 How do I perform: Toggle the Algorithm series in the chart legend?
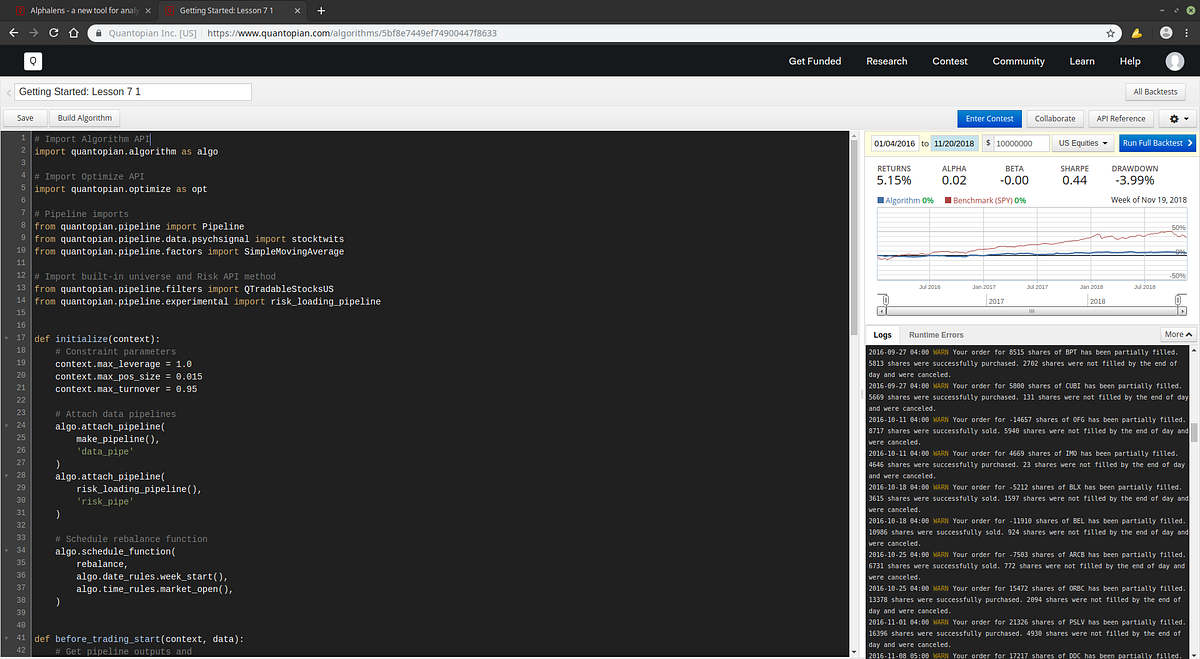coord(900,199)
